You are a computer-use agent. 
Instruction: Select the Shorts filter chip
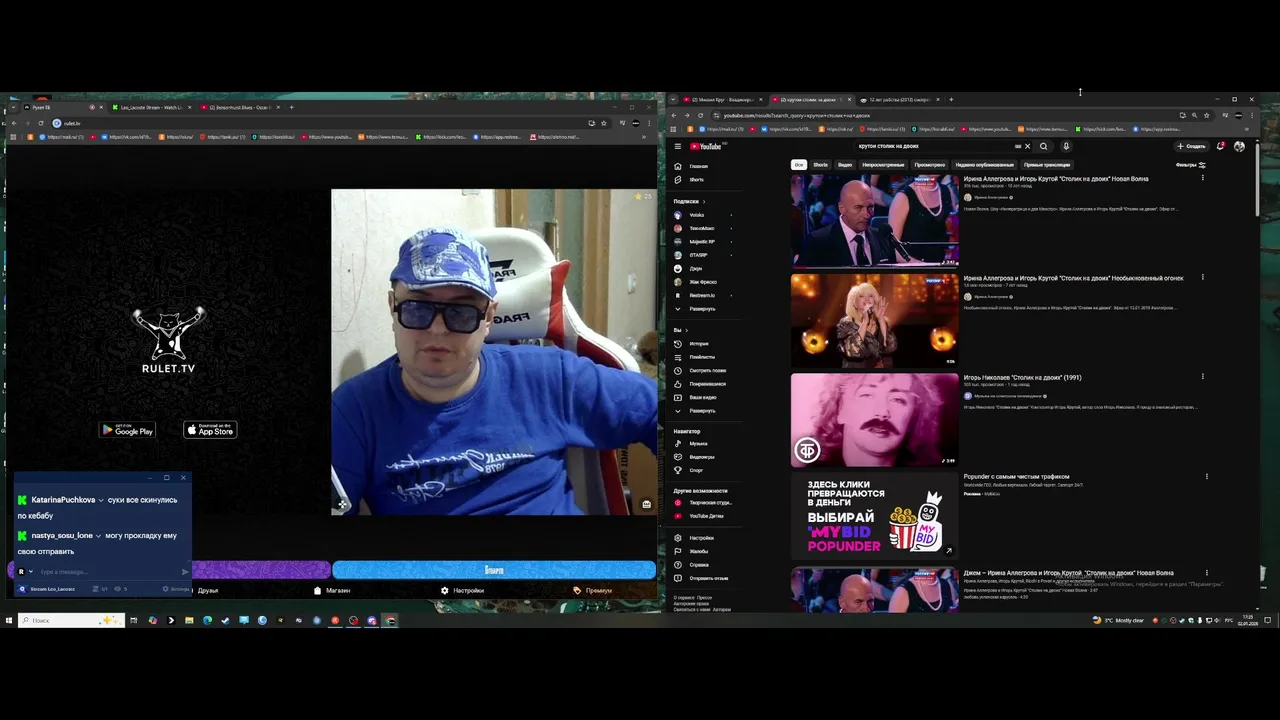820,164
